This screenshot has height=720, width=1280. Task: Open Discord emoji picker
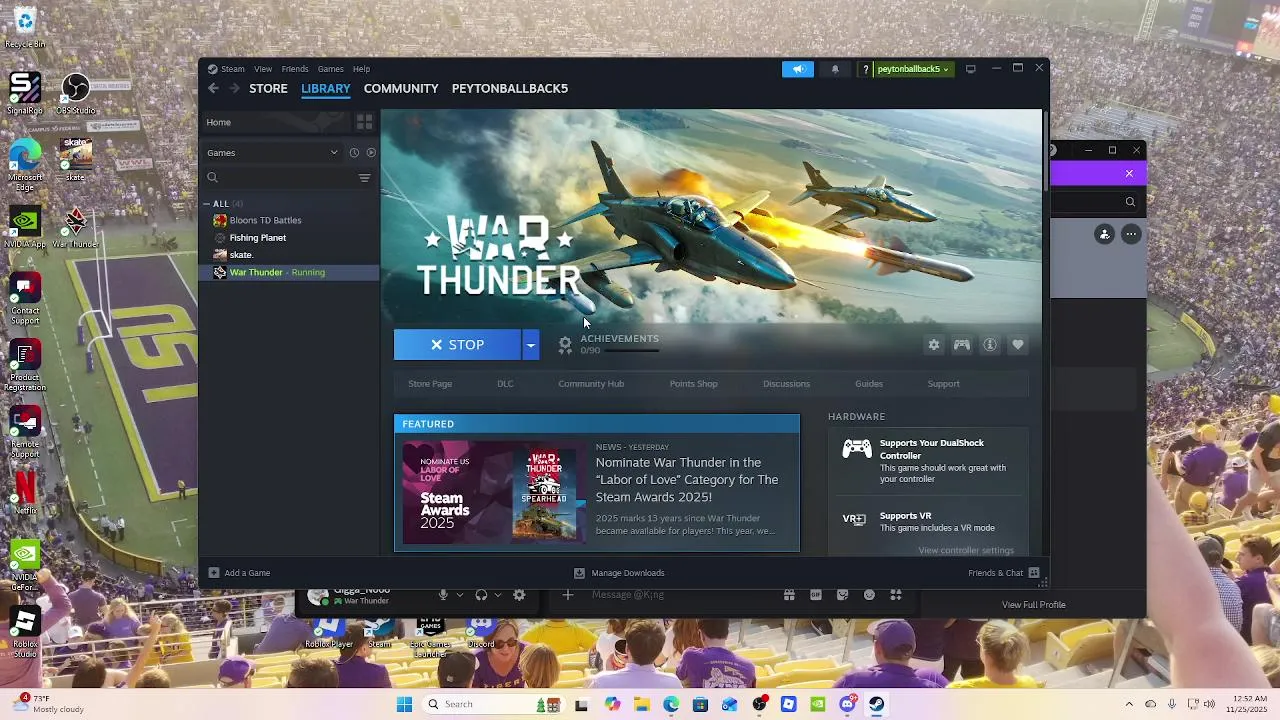869,595
